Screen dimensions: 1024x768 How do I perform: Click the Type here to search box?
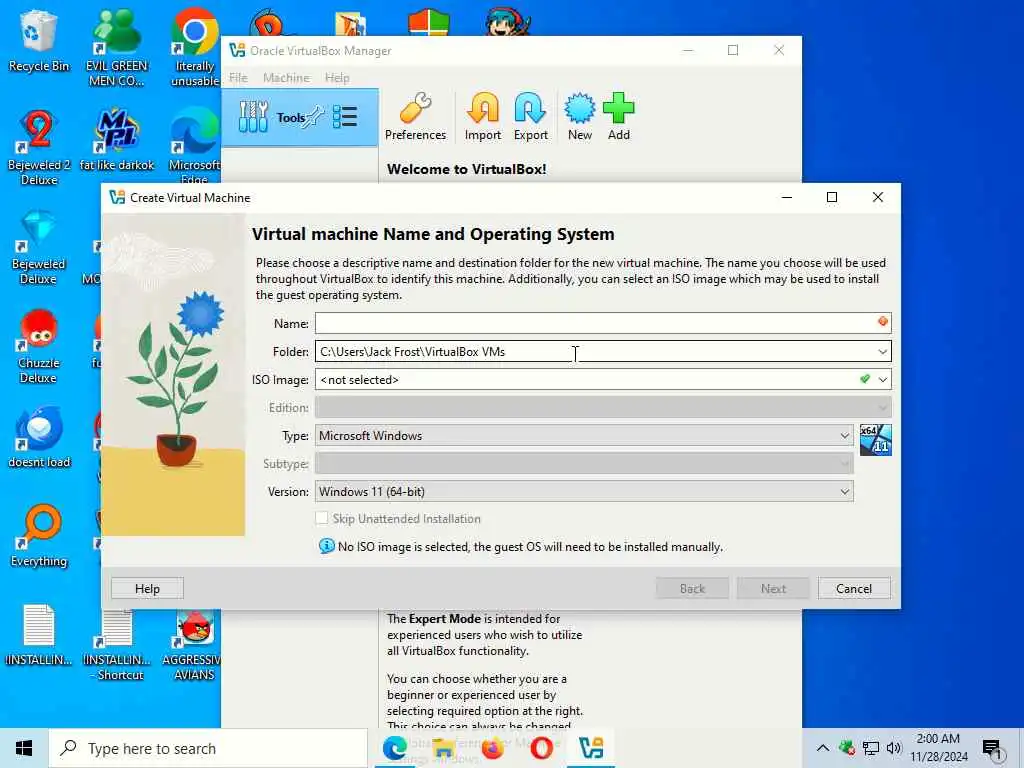pos(208,748)
